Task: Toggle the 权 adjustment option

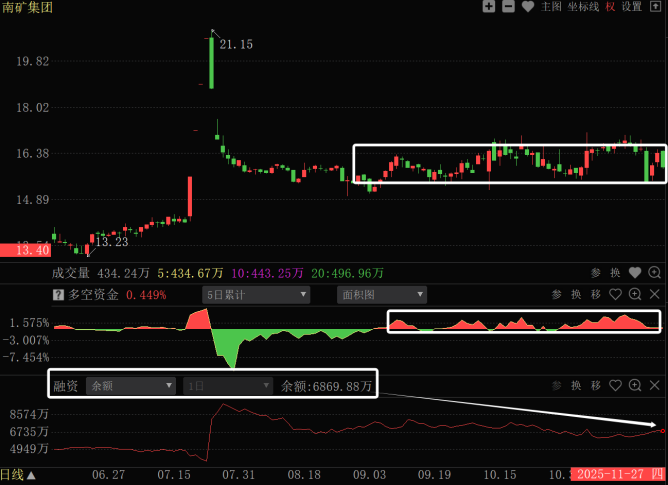Action: pos(610,7)
